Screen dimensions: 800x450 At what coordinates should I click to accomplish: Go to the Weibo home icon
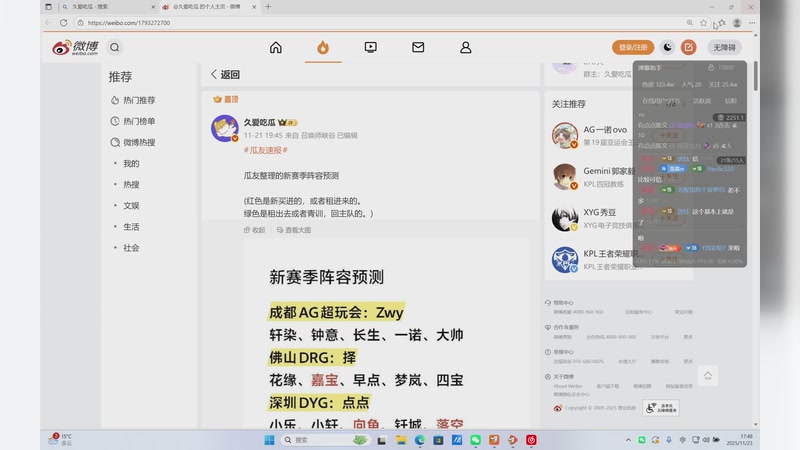(x=276, y=47)
